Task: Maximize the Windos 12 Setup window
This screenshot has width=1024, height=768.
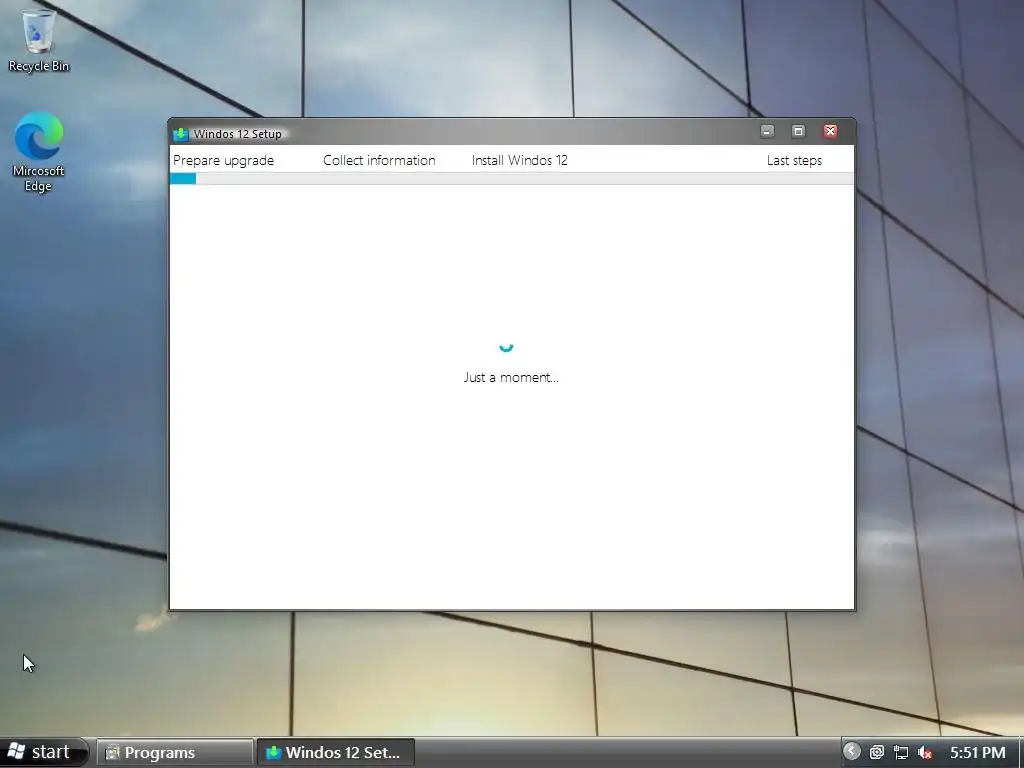Action: click(x=798, y=131)
